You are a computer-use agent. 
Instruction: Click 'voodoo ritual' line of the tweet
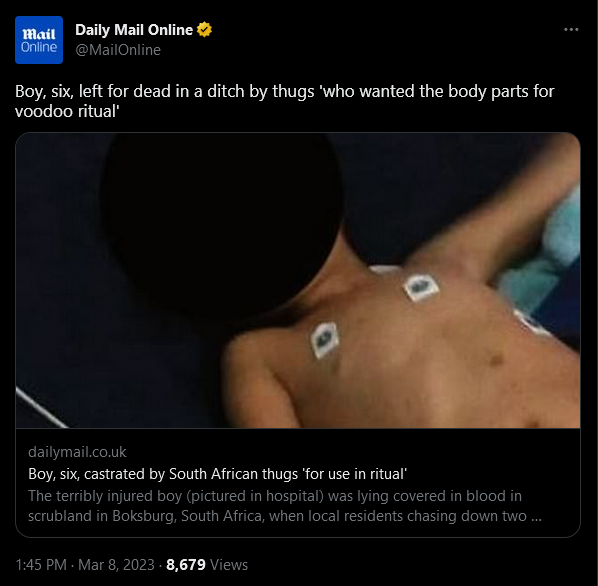[x=67, y=111]
